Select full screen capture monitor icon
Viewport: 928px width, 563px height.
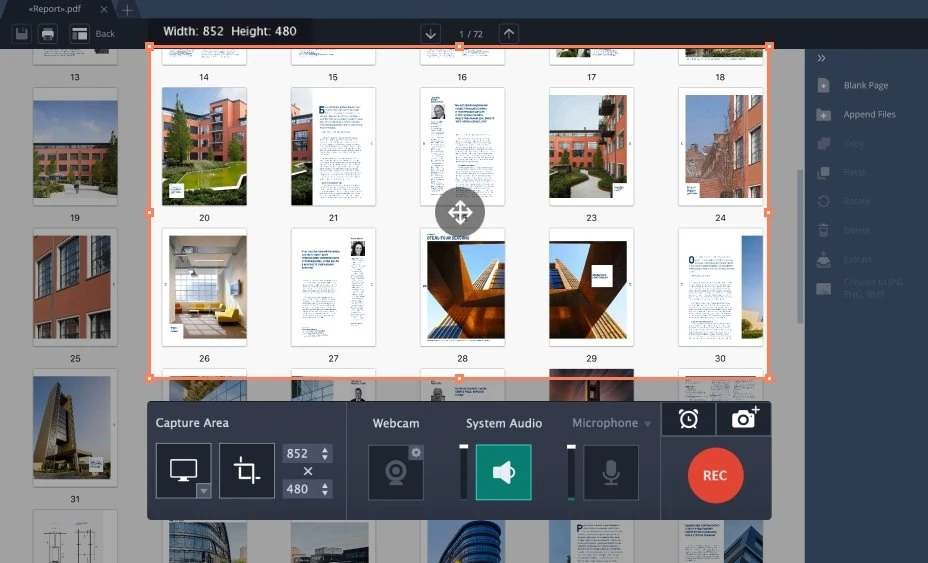[182, 467]
